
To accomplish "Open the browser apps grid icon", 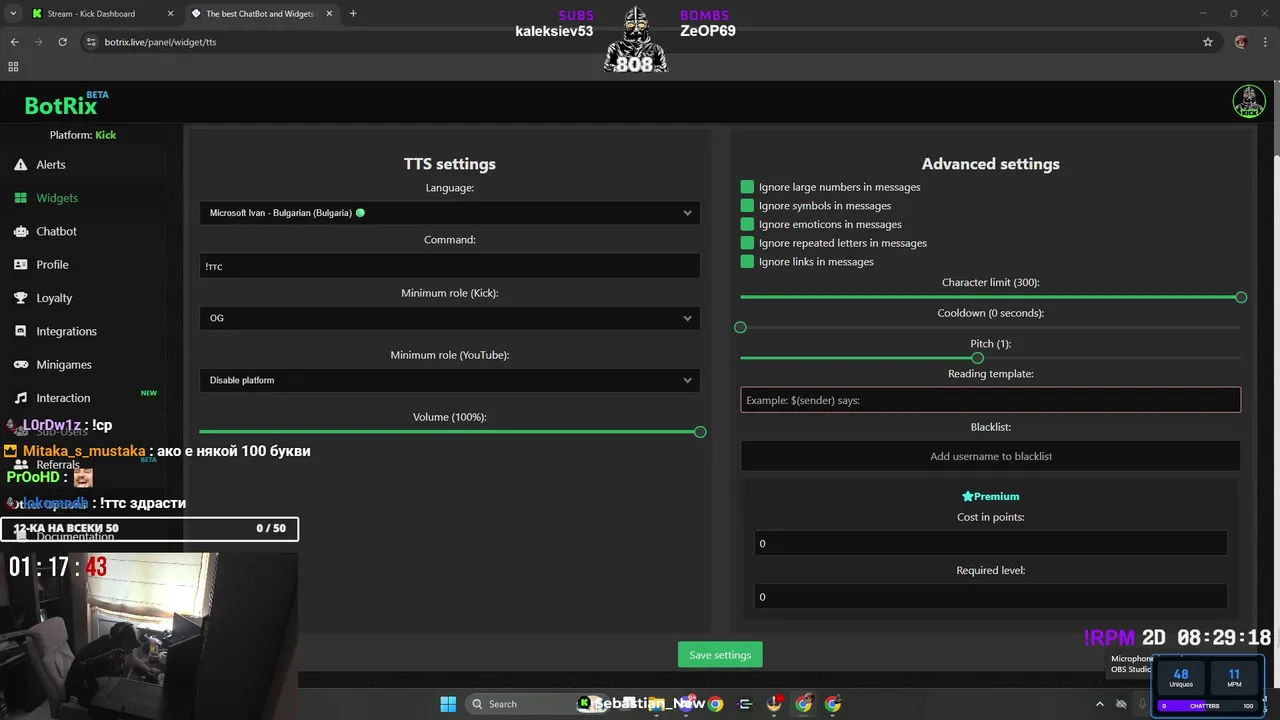I will coord(13,66).
